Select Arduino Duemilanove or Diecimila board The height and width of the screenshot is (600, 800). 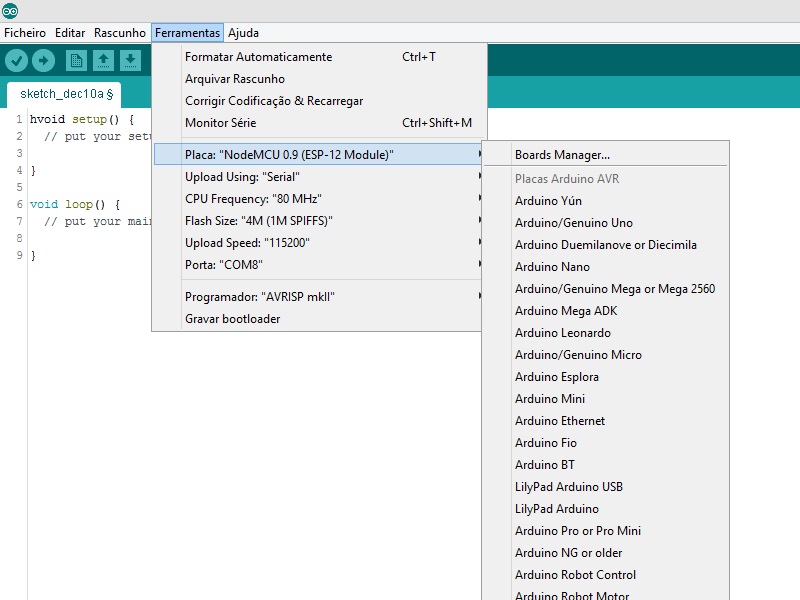coord(606,244)
